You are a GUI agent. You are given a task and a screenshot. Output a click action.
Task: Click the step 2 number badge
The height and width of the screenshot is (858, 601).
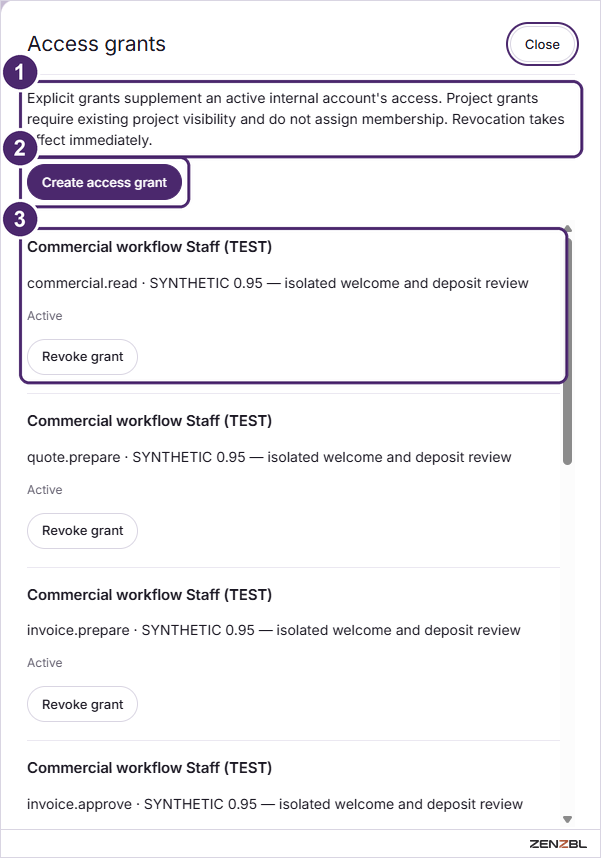point(20,148)
